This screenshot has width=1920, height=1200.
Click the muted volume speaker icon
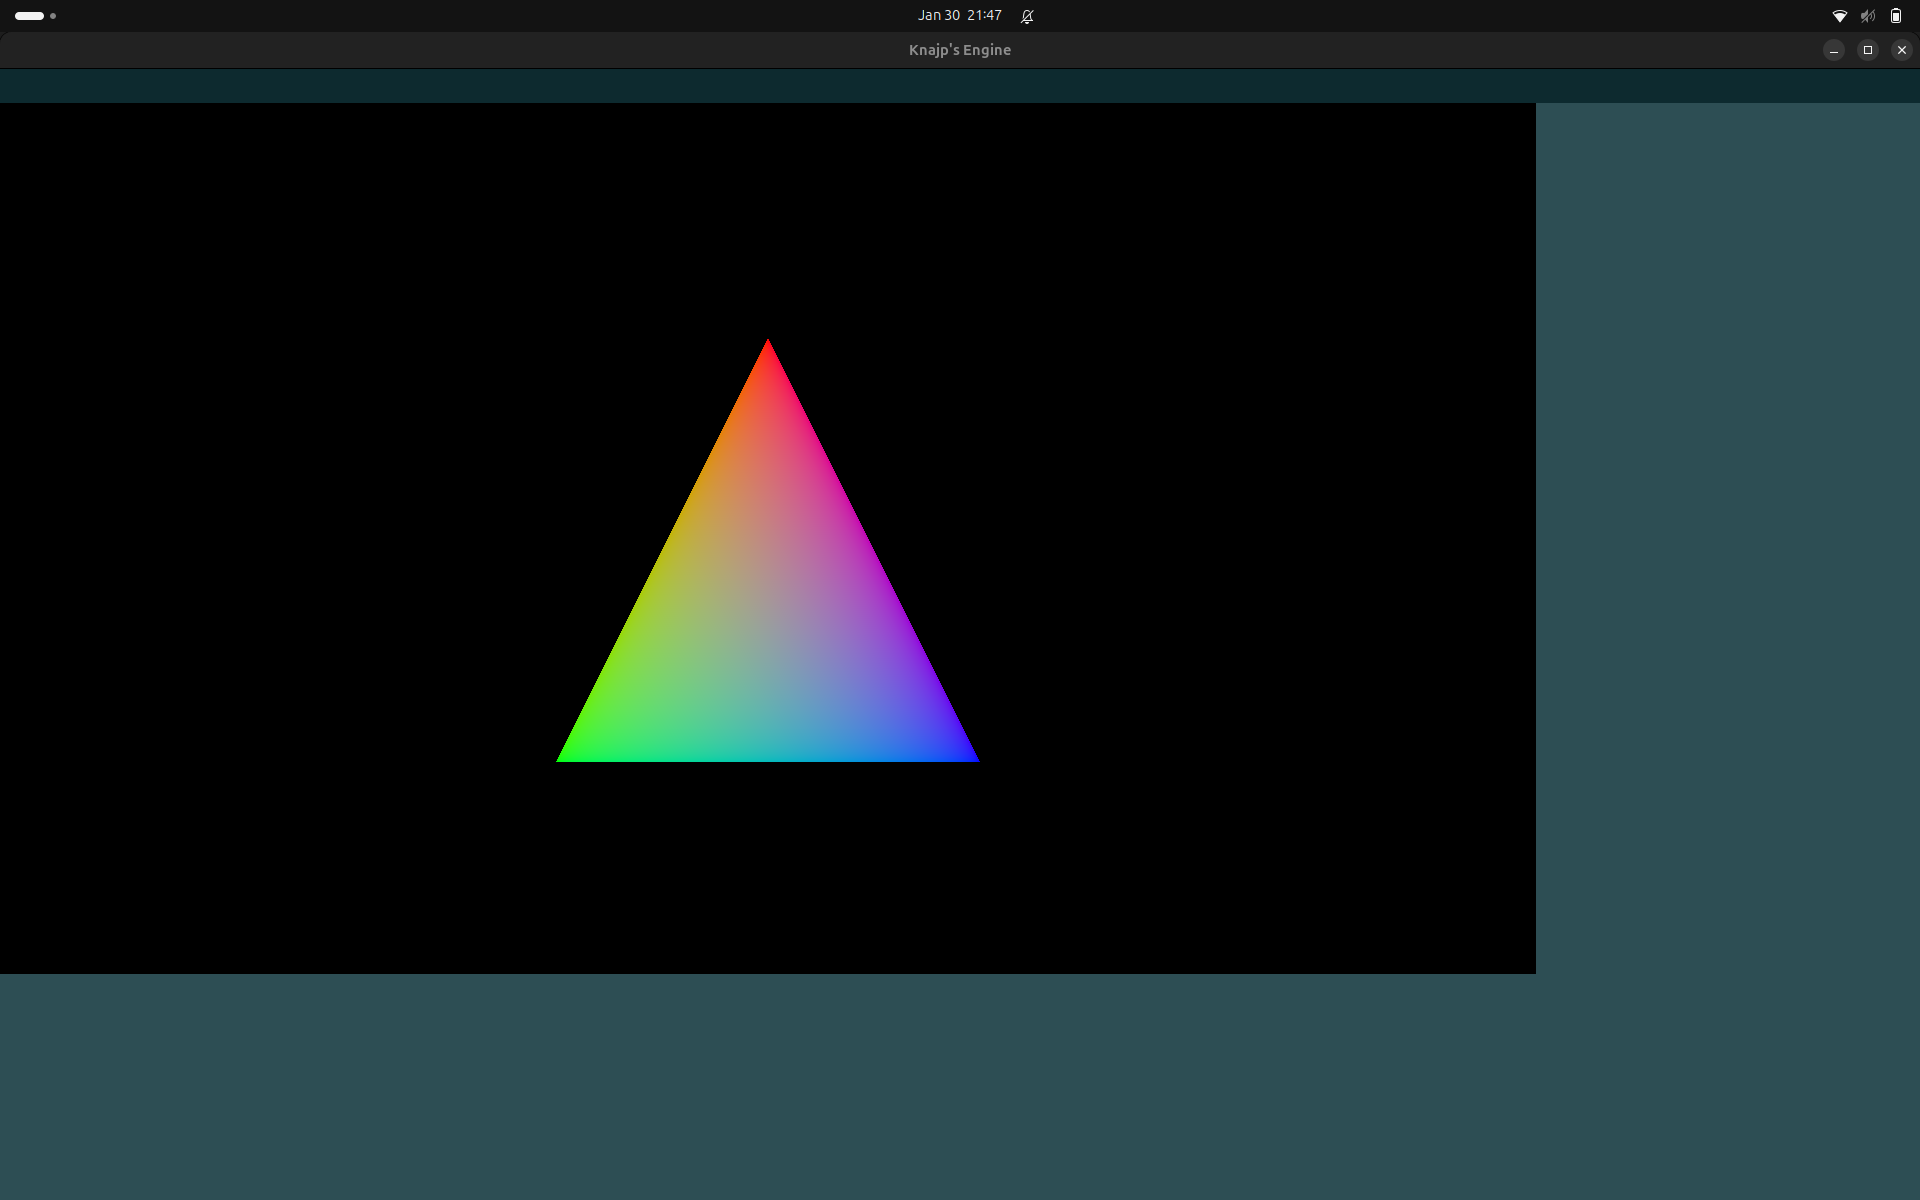(x=1867, y=16)
